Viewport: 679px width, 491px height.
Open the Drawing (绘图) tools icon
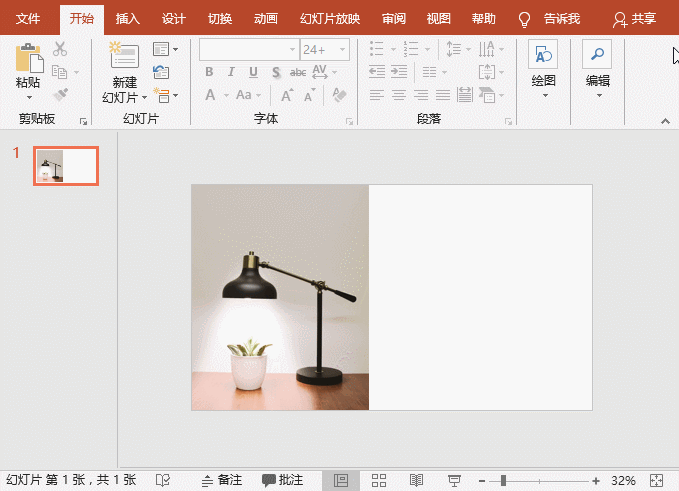[x=543, y=56]
